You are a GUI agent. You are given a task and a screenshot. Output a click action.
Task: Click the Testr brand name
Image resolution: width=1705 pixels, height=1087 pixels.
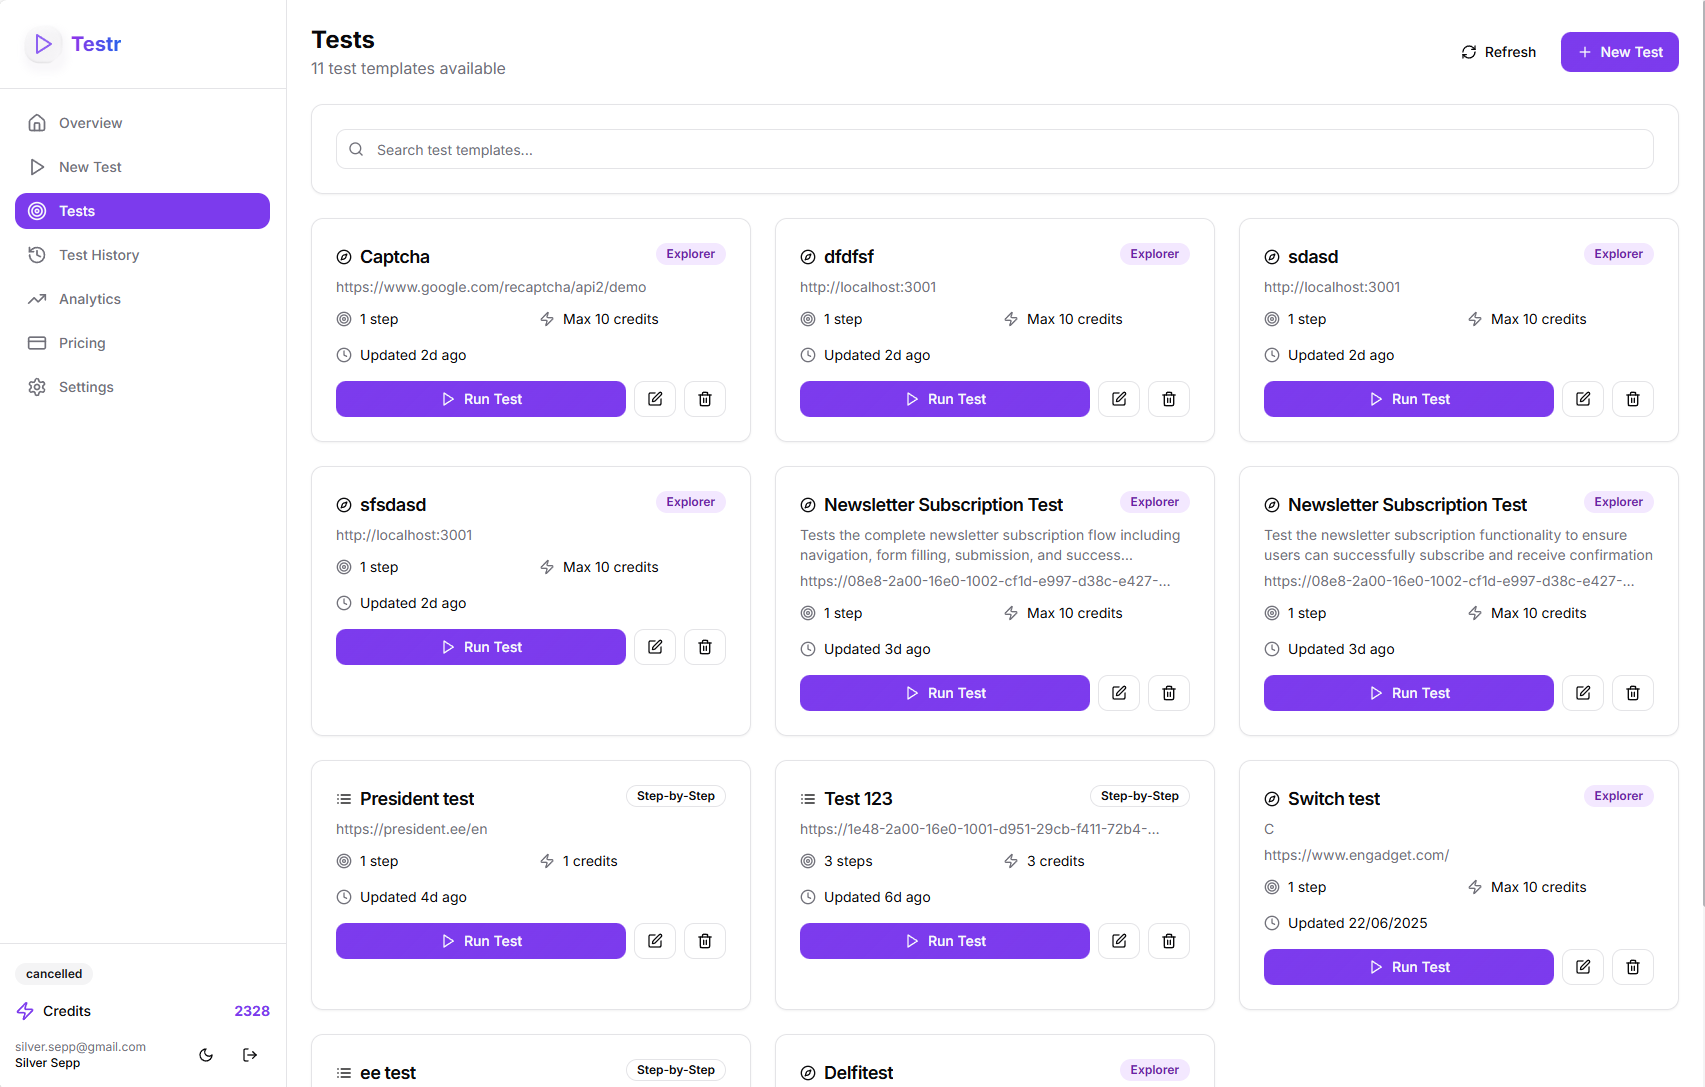pos(96,44)
